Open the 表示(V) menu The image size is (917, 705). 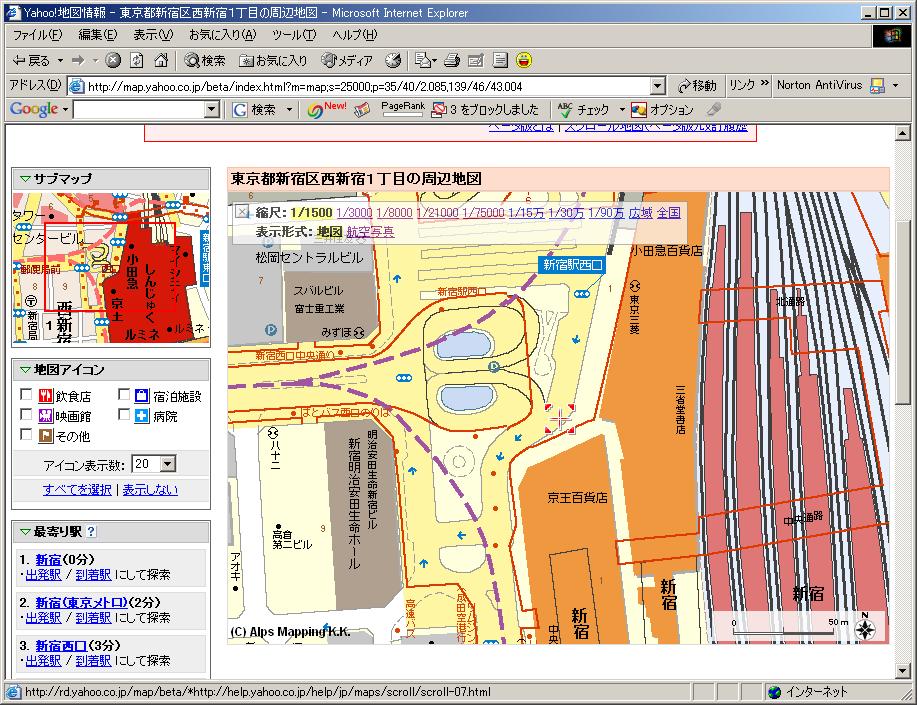click(153, 35)
